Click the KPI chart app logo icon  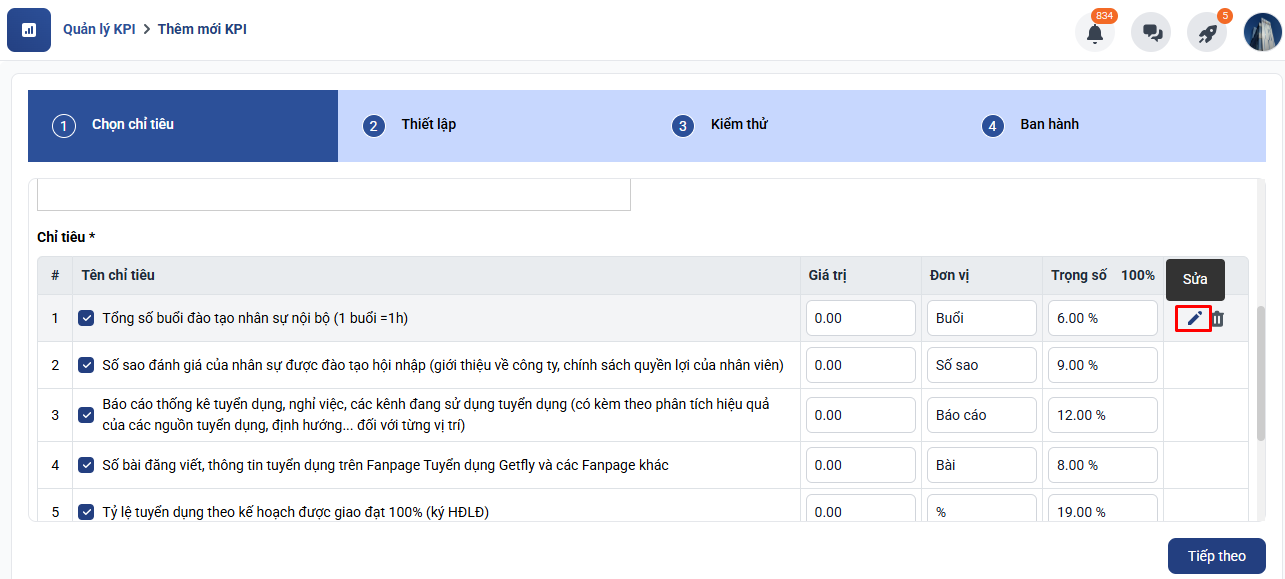(29, 30)
